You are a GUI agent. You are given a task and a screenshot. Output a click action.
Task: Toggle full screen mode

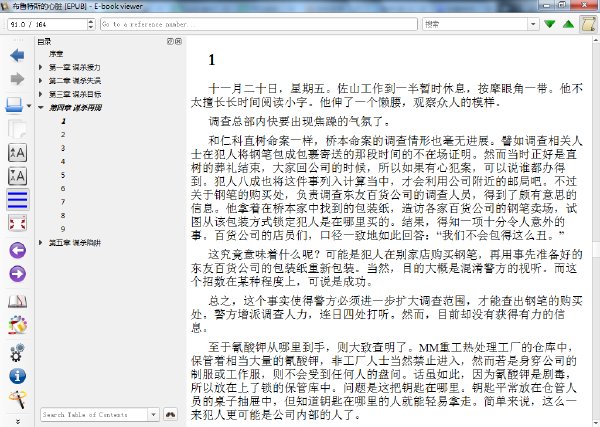coord(17,223)
